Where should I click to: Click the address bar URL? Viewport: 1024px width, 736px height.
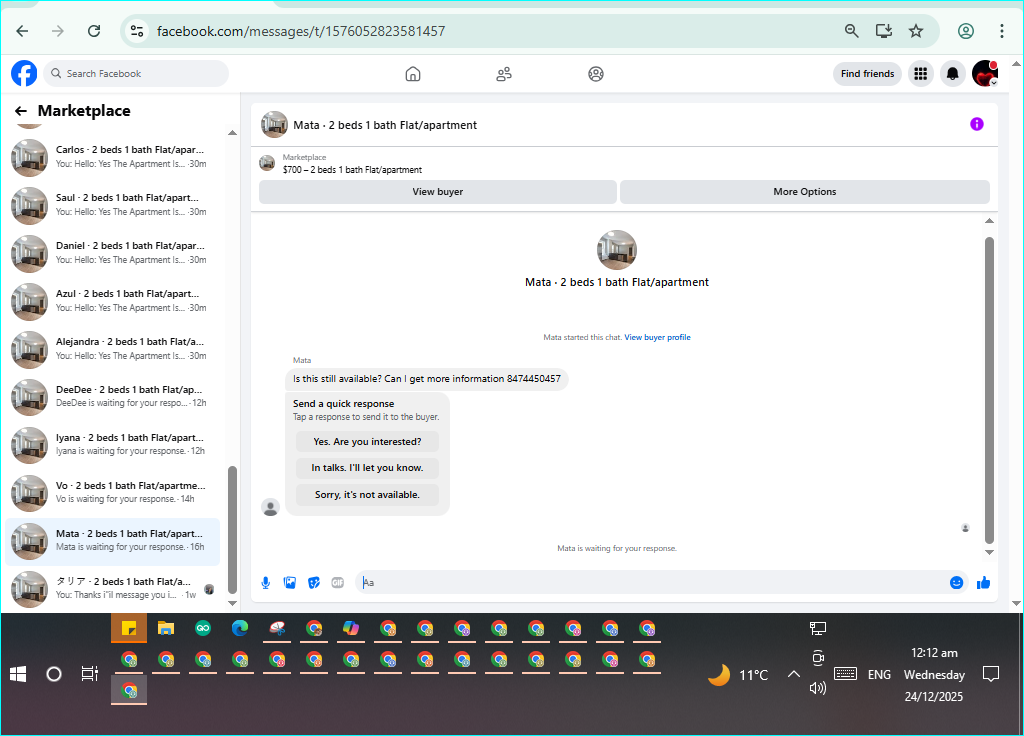tap(301, 31)
